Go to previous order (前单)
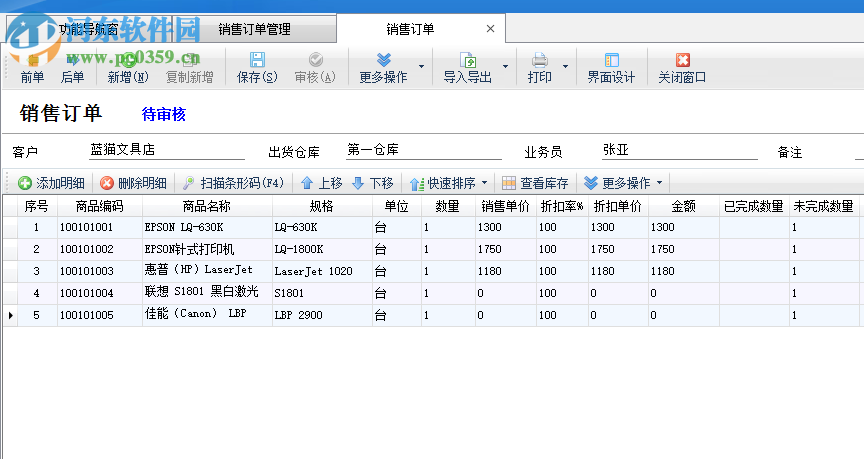This screenshot has height=459, width=864. click(32, 68)
